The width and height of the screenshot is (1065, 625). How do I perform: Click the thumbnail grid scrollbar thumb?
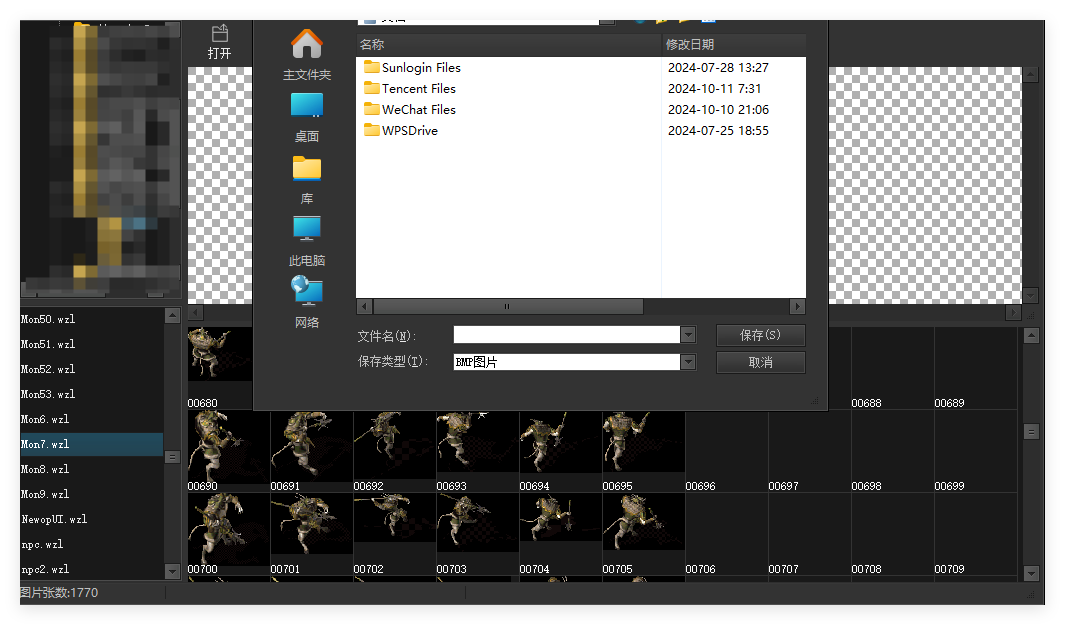click(1031, 432)
